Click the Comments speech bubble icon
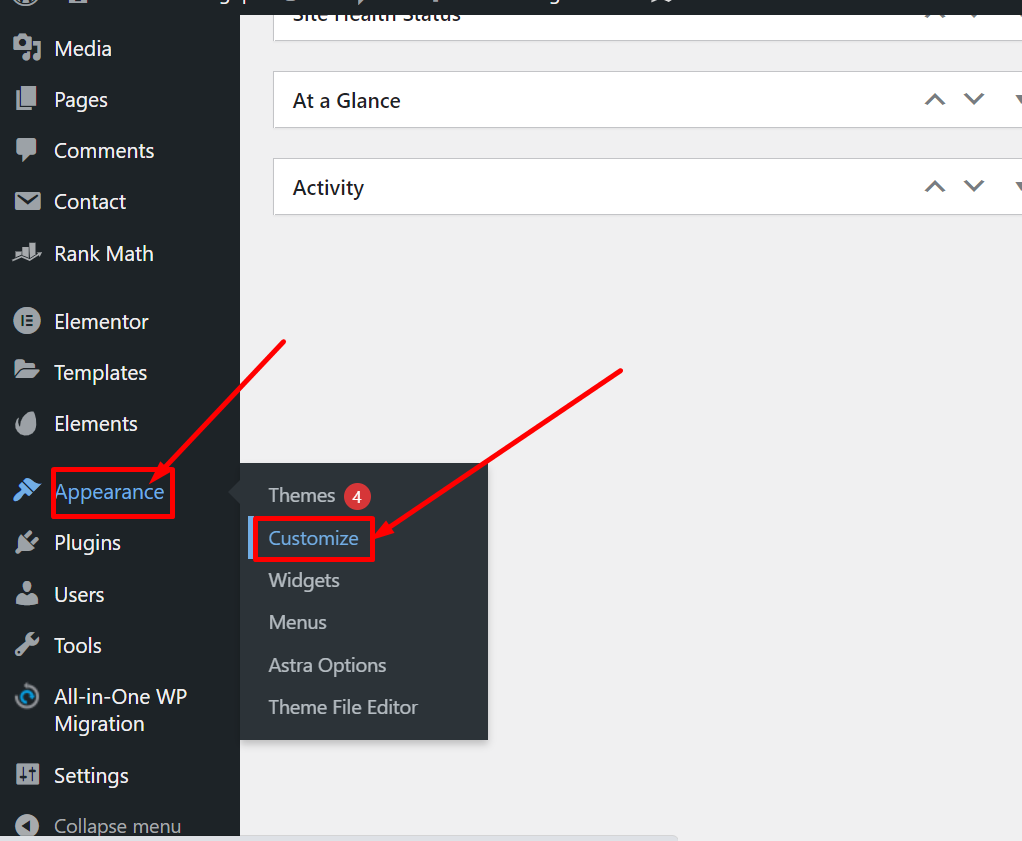The image size is (1022, 841). pos(27,150)
